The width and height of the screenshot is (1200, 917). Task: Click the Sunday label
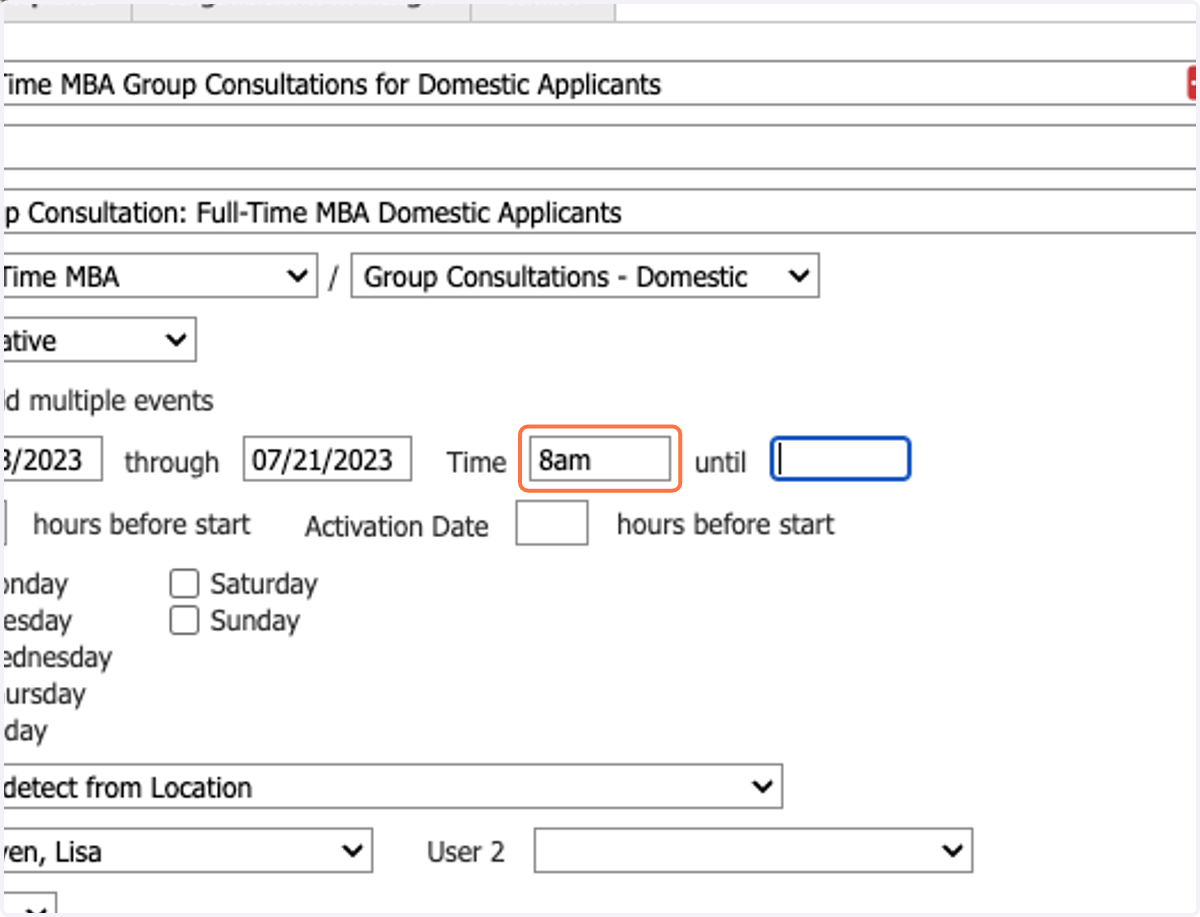coord(255,621)
